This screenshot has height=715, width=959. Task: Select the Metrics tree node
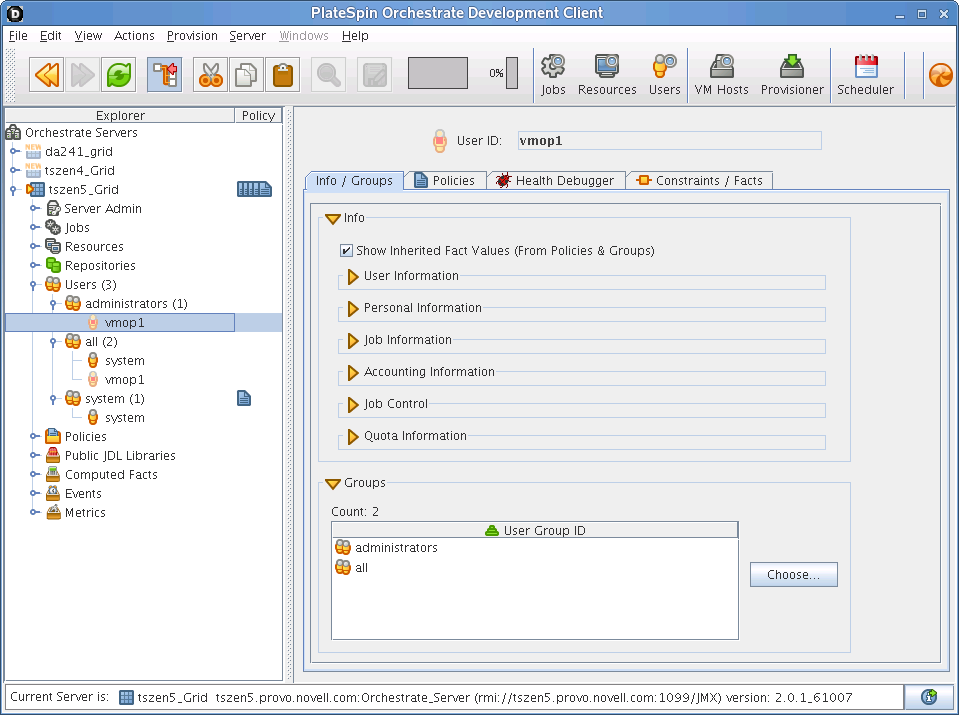(85, 512)
